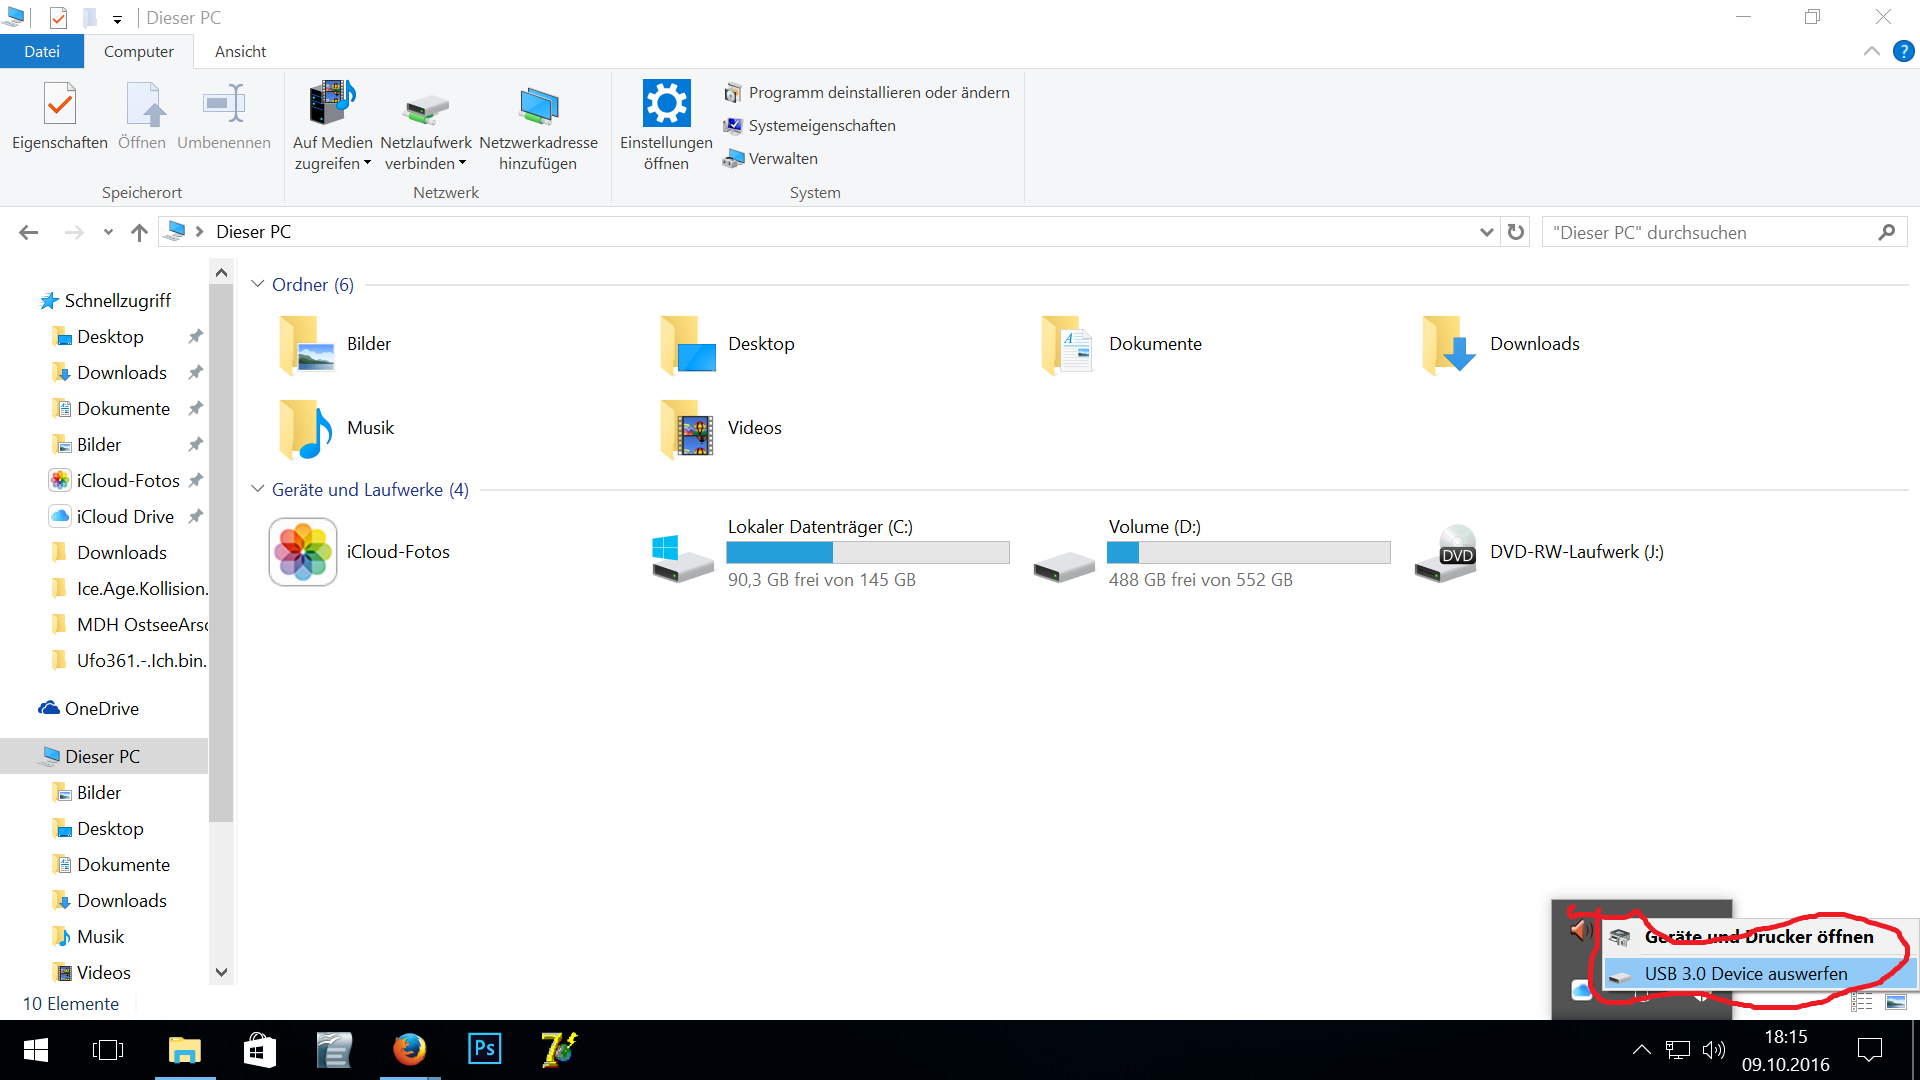This screenshot has width=1920, height=1080.
Task: Go back with the left arrow
Action: pyautogui.click(x=28, y=232)
